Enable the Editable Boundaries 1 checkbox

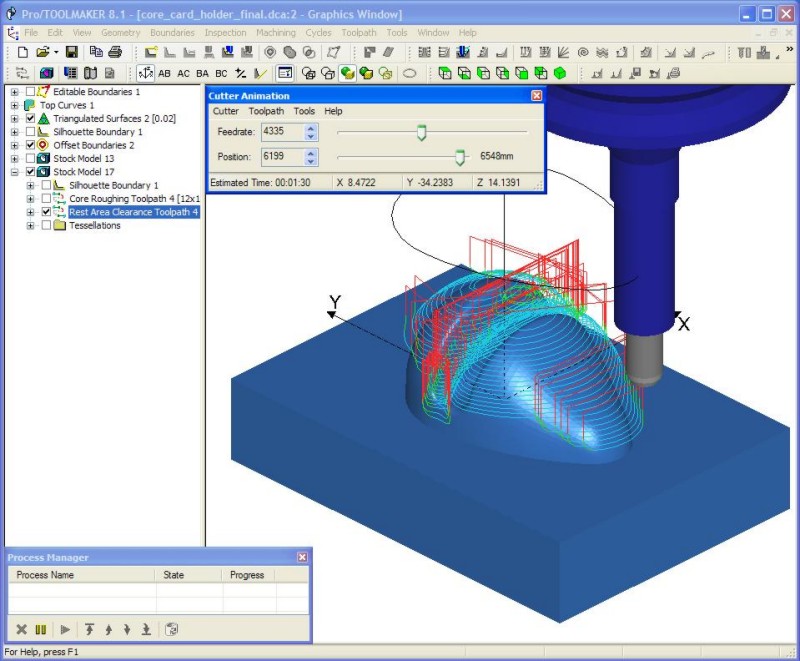[31, 92]
